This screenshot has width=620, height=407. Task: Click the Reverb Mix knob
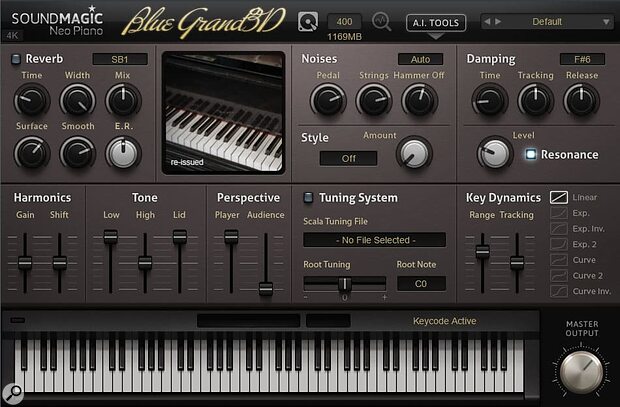tap(123, 100)
